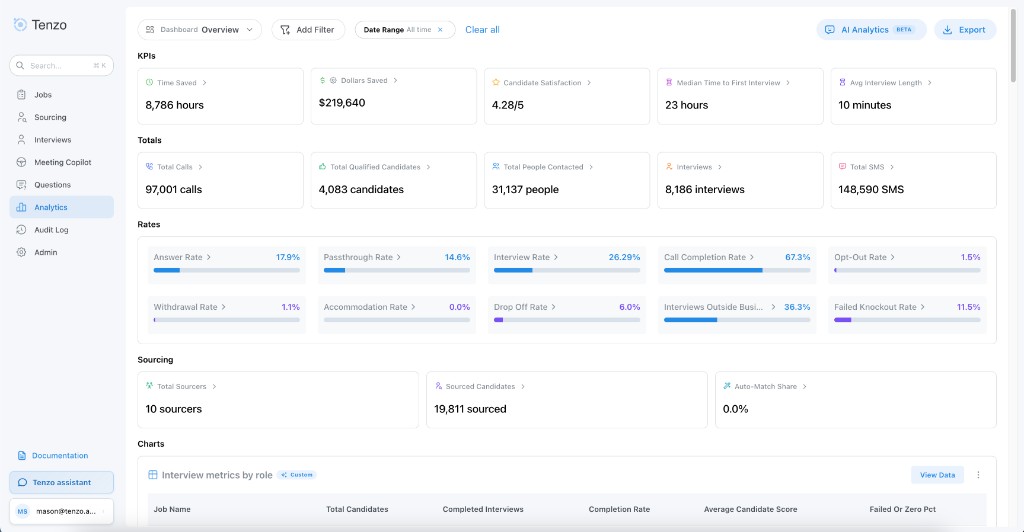Click Avg Interview Length hourglass icon
The height and width of the screenshot is (532, 1024).
click(842, 83)
